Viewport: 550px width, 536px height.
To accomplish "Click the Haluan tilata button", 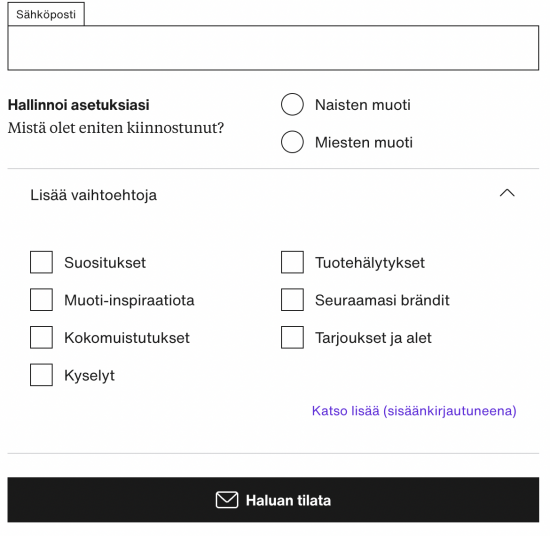I will pos(273,500).
